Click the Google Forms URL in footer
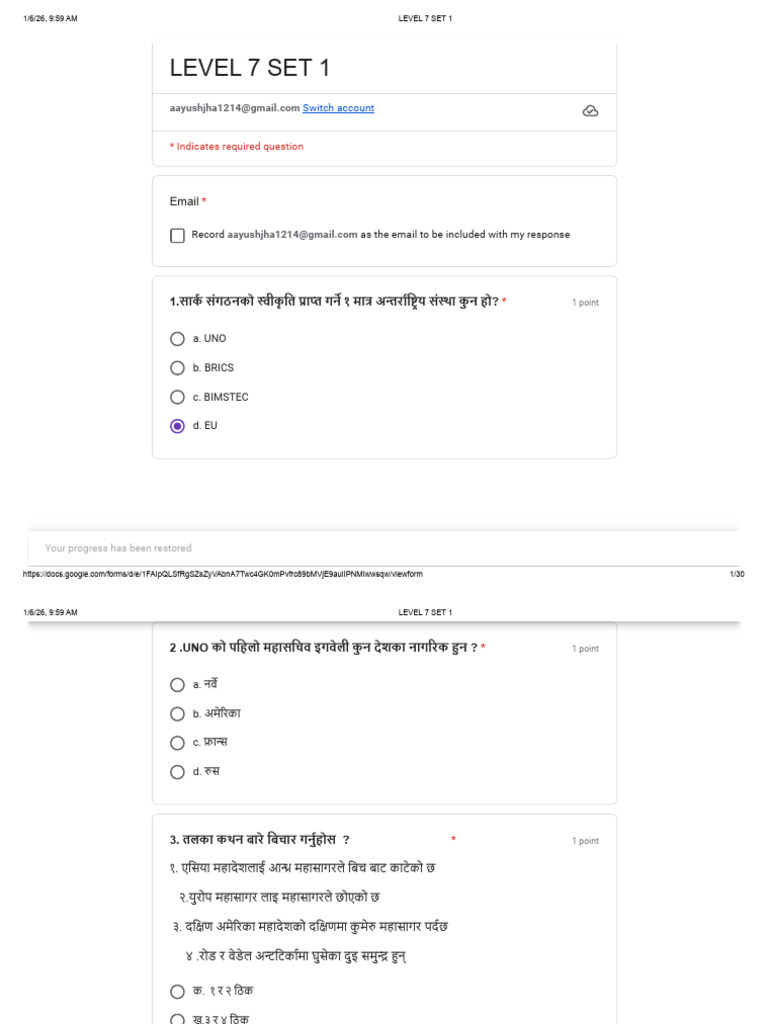Screen dimensions: 768x1024 click(x=222, y=574)
